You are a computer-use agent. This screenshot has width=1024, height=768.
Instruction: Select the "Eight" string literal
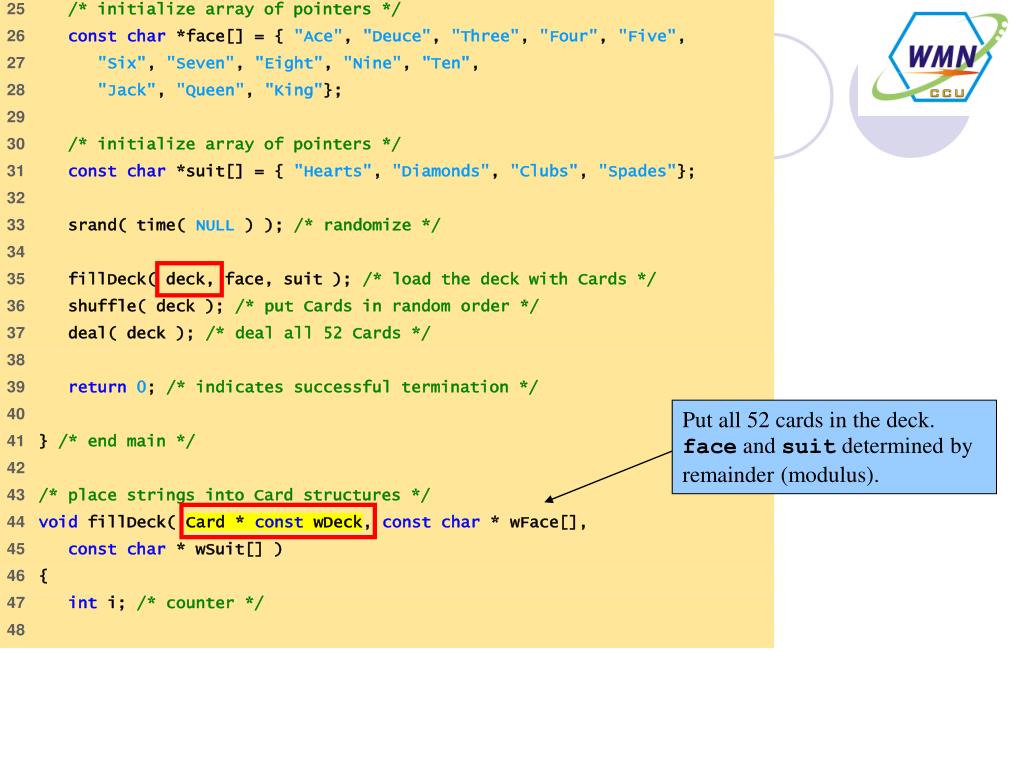point(289,63)
